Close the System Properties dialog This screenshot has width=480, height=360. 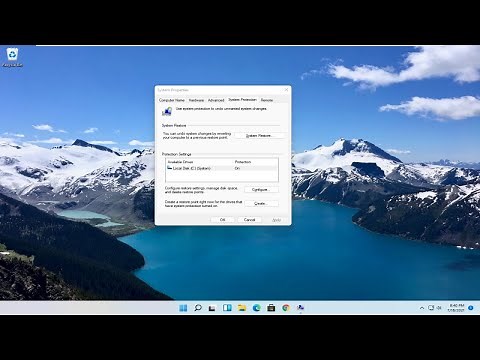[x=286, y=90]
